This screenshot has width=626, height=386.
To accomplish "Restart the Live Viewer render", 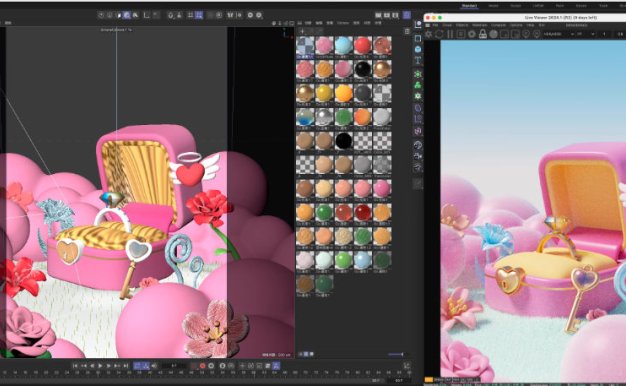I will click(x=439, y=34).
